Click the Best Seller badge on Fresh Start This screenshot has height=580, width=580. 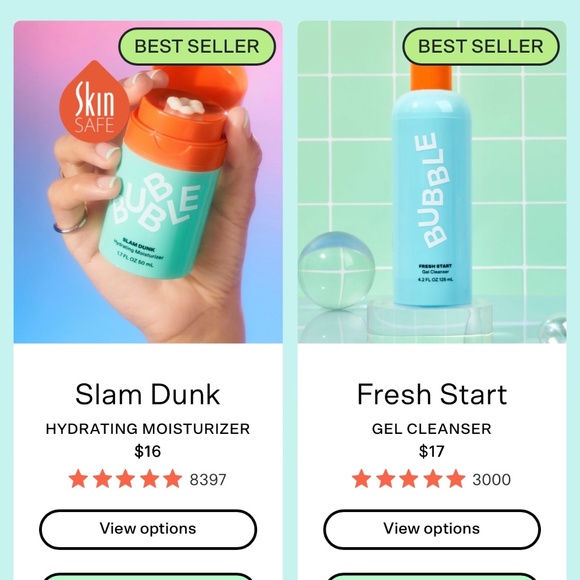480,46
